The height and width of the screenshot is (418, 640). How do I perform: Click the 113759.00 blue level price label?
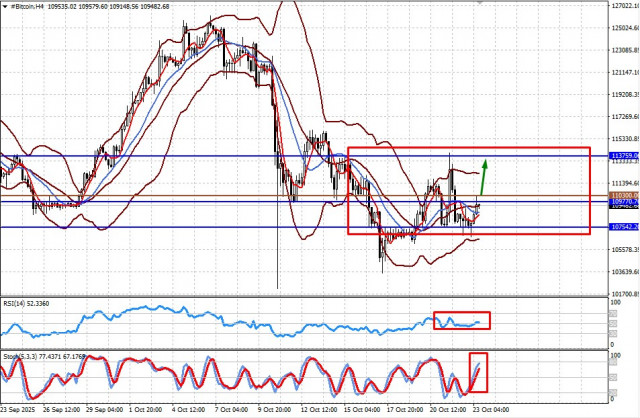(x=624, y=156)
